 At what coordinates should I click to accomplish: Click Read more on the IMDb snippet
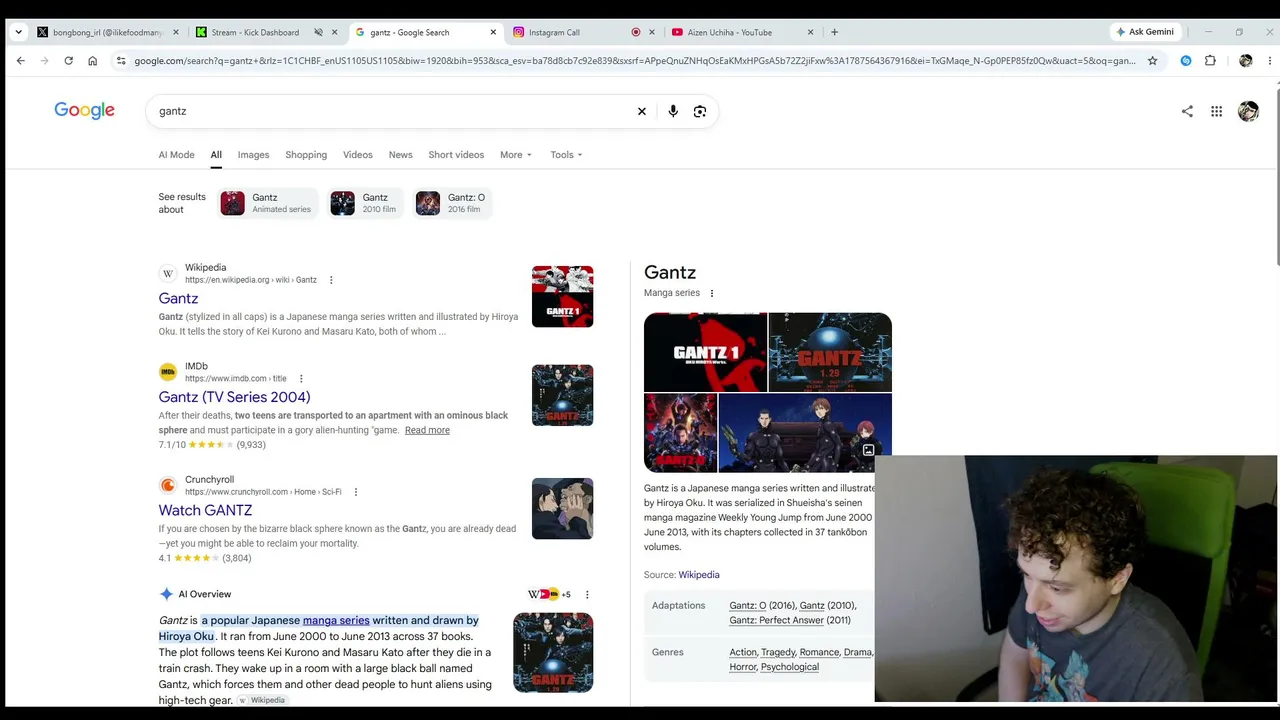[x=427, y=430]
